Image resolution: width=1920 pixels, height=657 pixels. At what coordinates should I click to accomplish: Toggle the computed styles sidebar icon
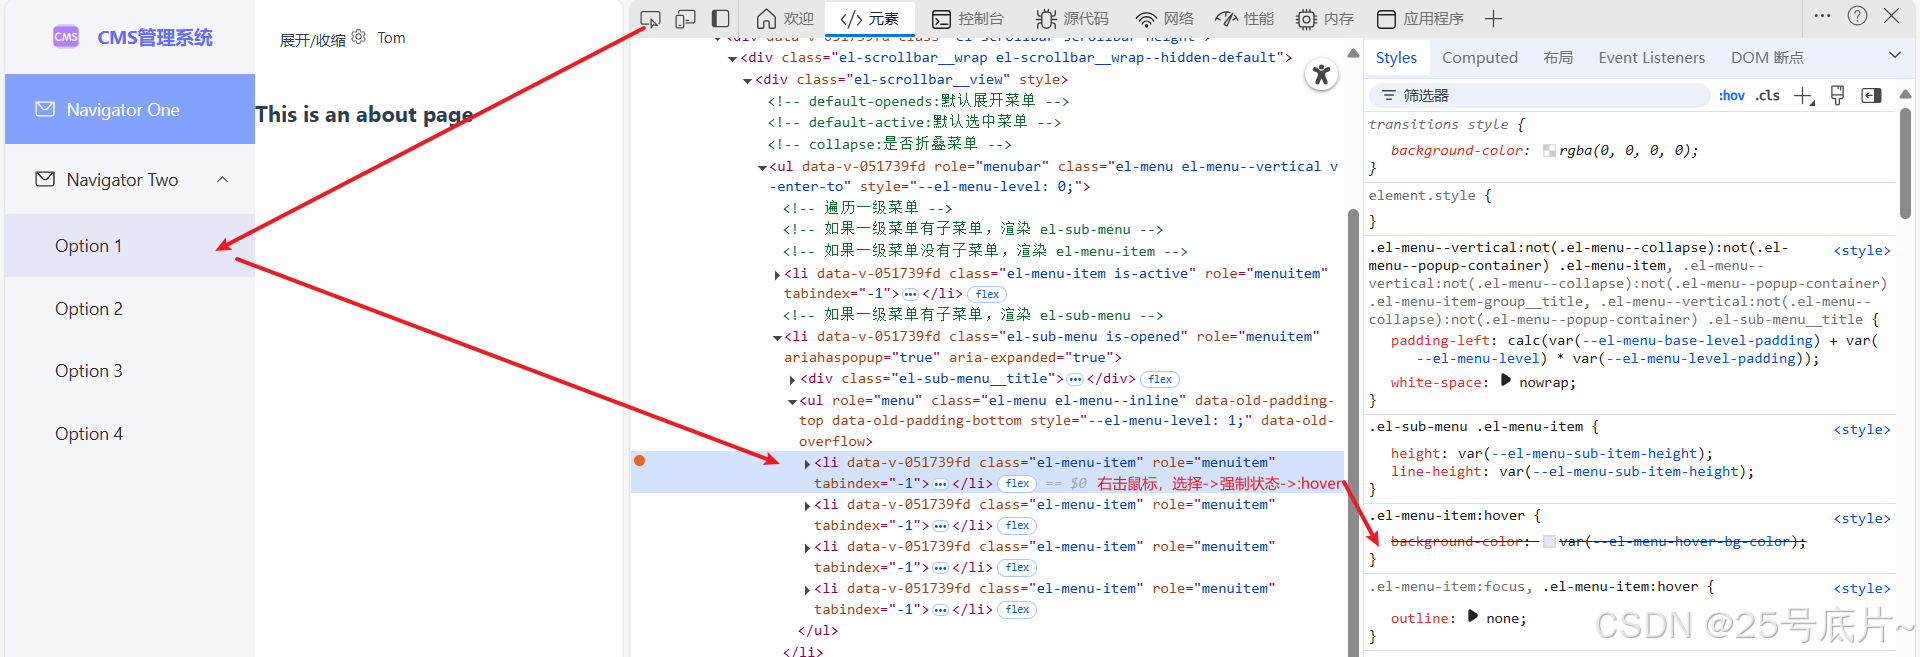1871,96
